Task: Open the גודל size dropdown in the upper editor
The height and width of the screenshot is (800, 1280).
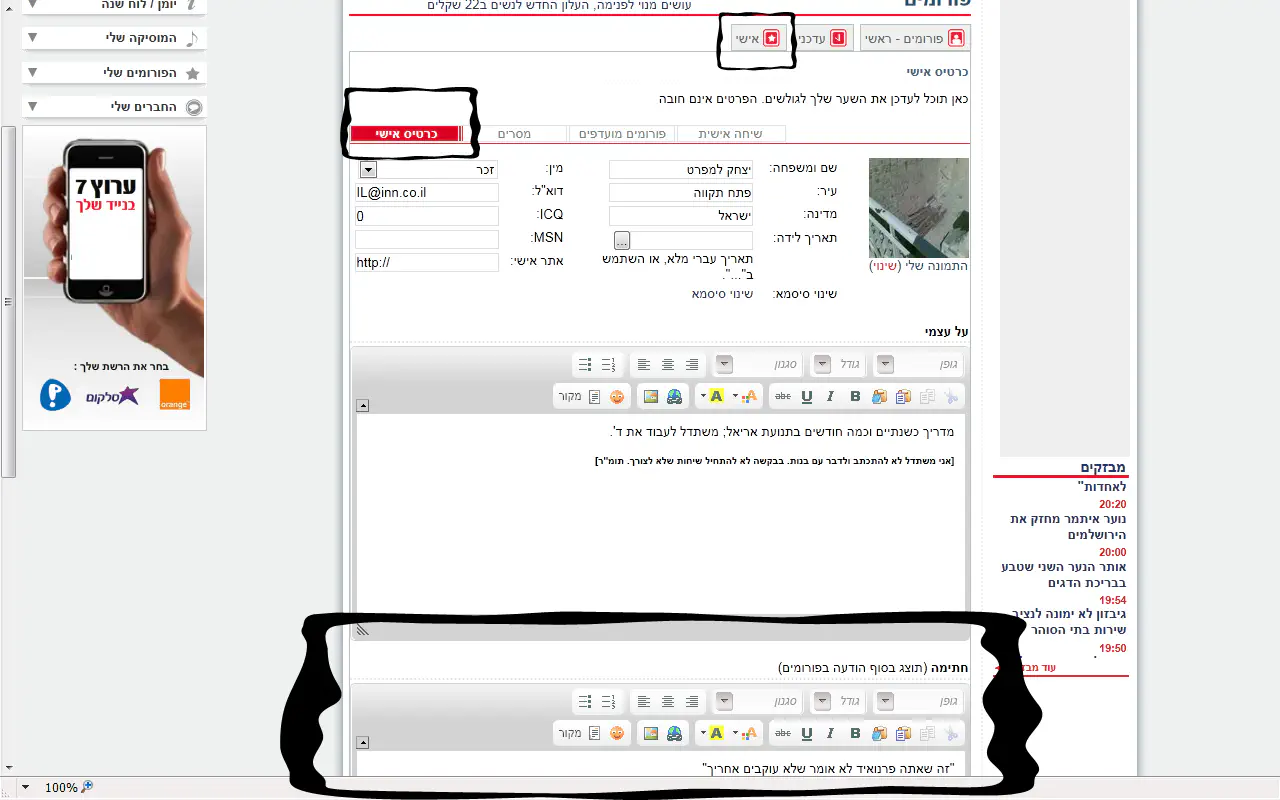Action: click(822, 364)
